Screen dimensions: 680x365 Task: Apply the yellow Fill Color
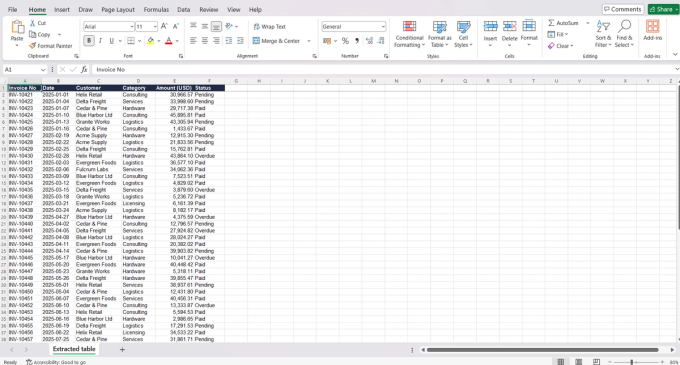[150, 41]
